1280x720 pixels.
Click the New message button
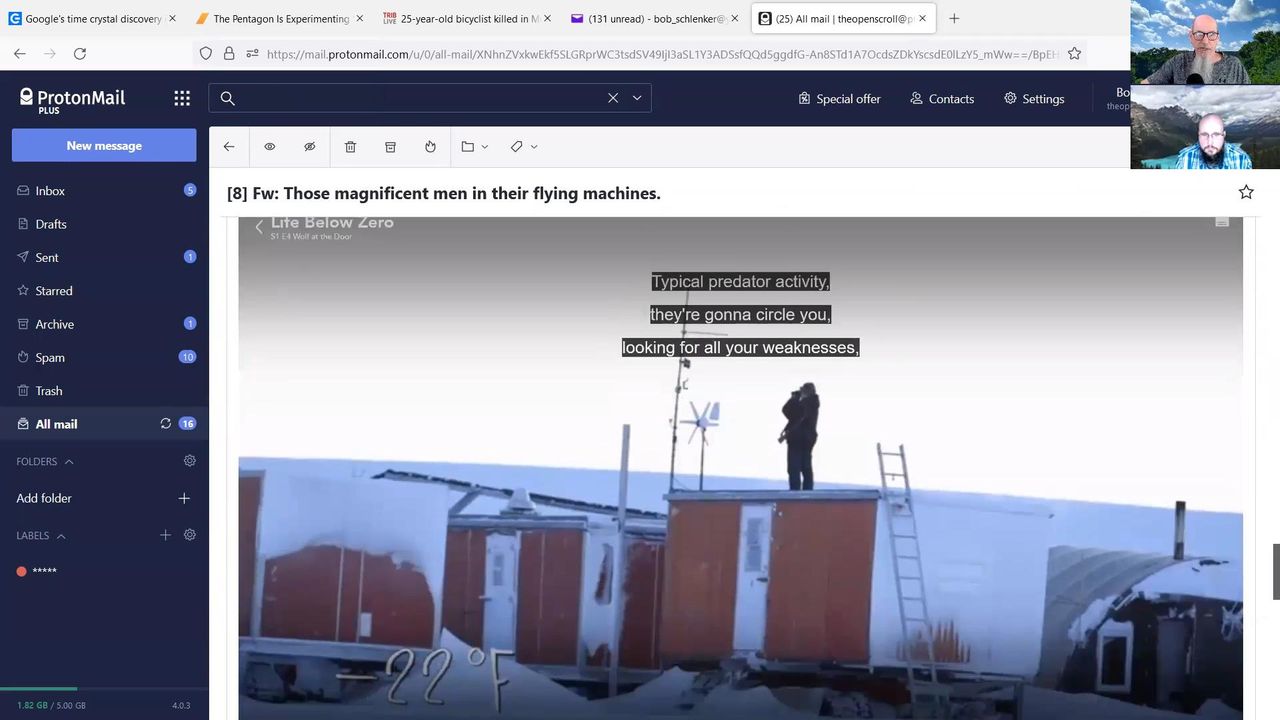(104, 145)
